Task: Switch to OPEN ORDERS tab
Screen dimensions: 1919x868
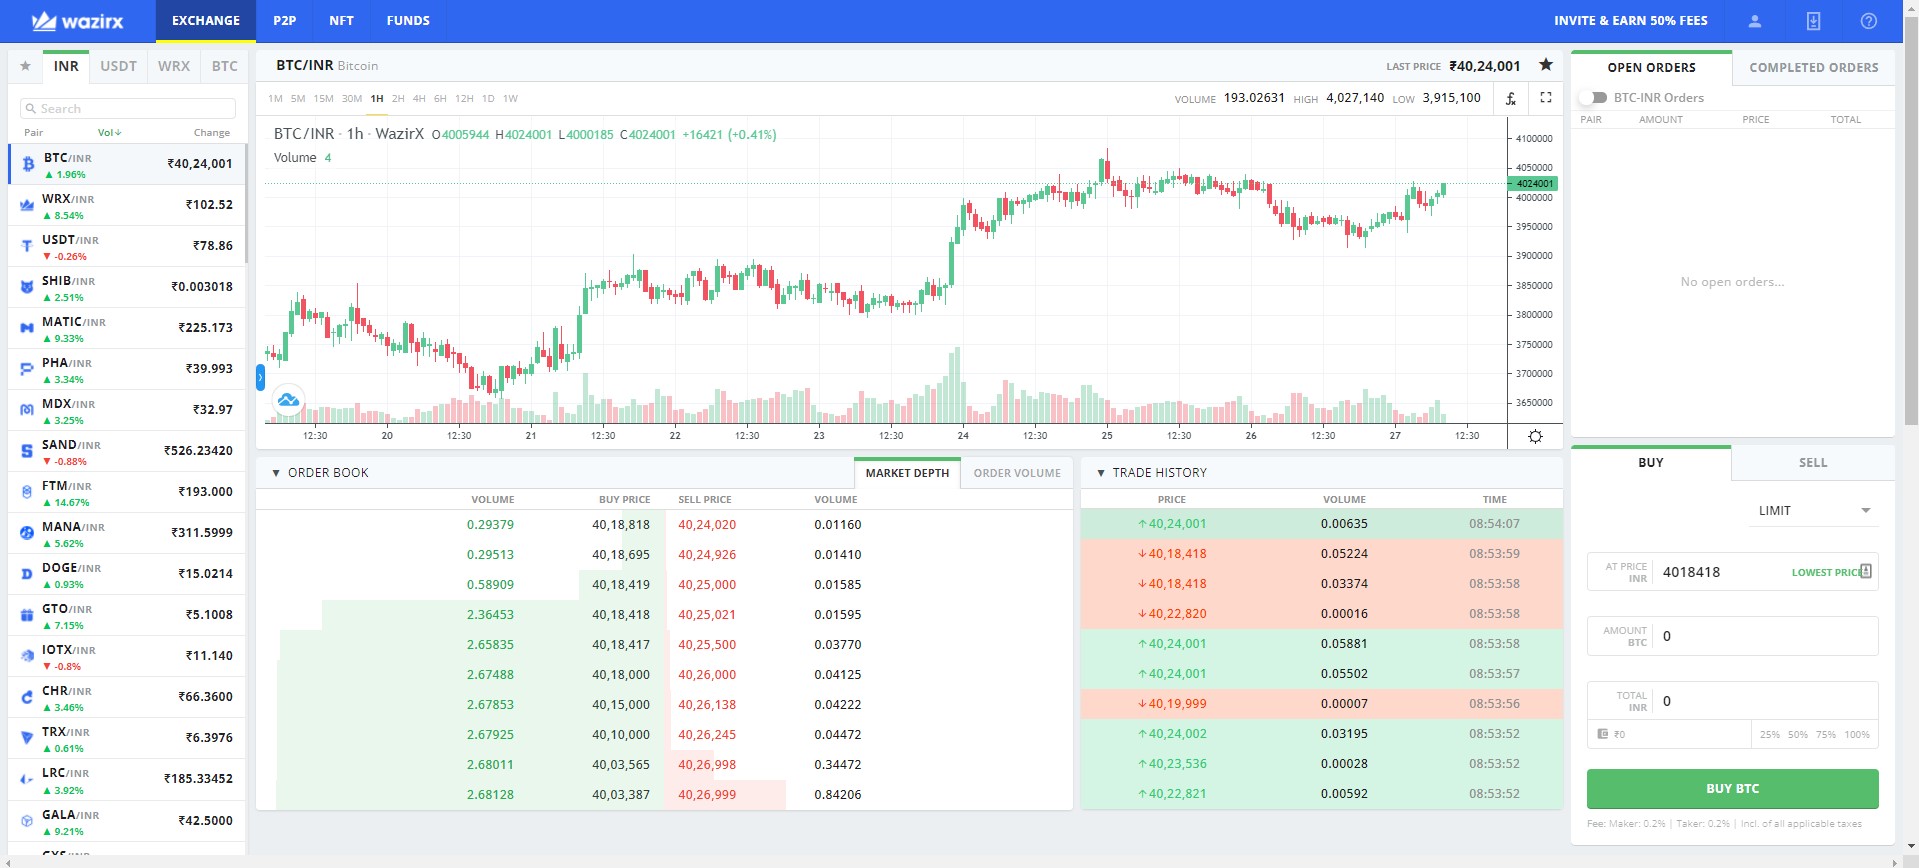Action: pyautogui.click(x=1652, y=68)
